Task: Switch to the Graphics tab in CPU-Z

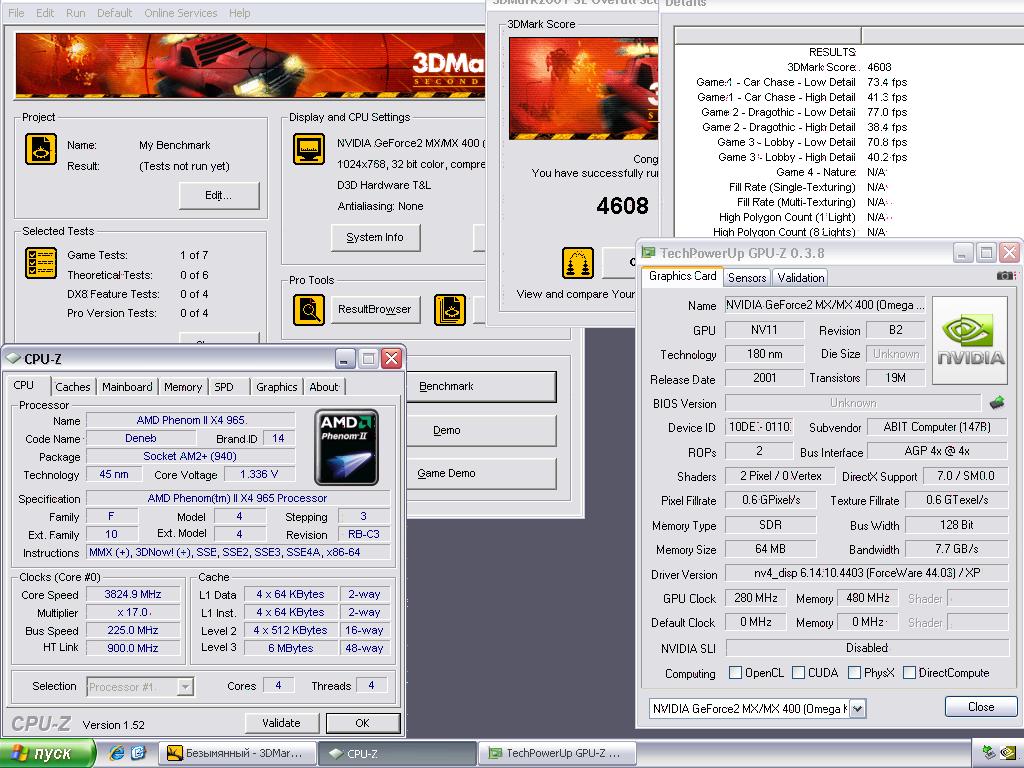Action: pos(277,387)
